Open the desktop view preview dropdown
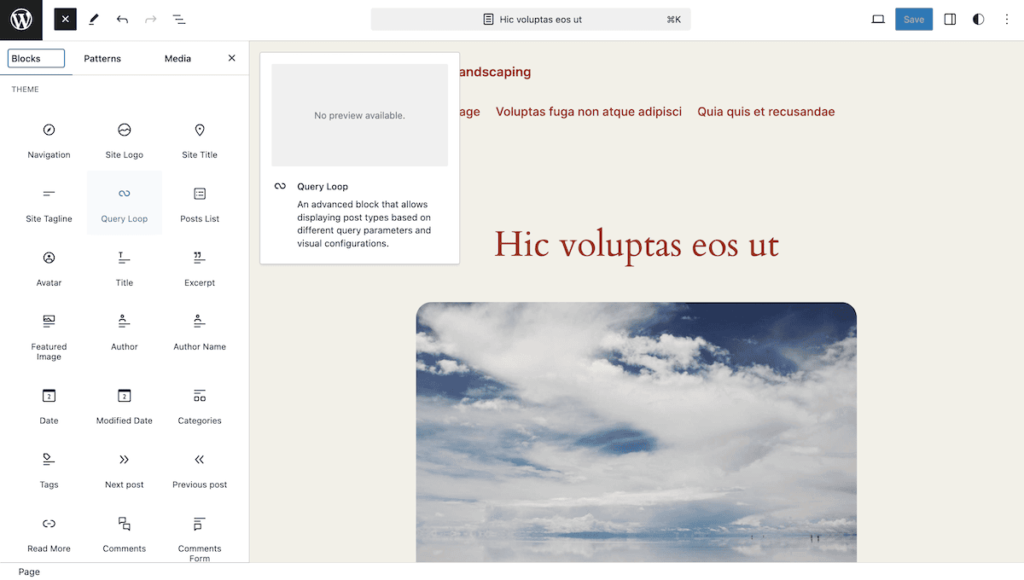The height and width of the screenshot is (580, 1024). (x=878, y=19)
